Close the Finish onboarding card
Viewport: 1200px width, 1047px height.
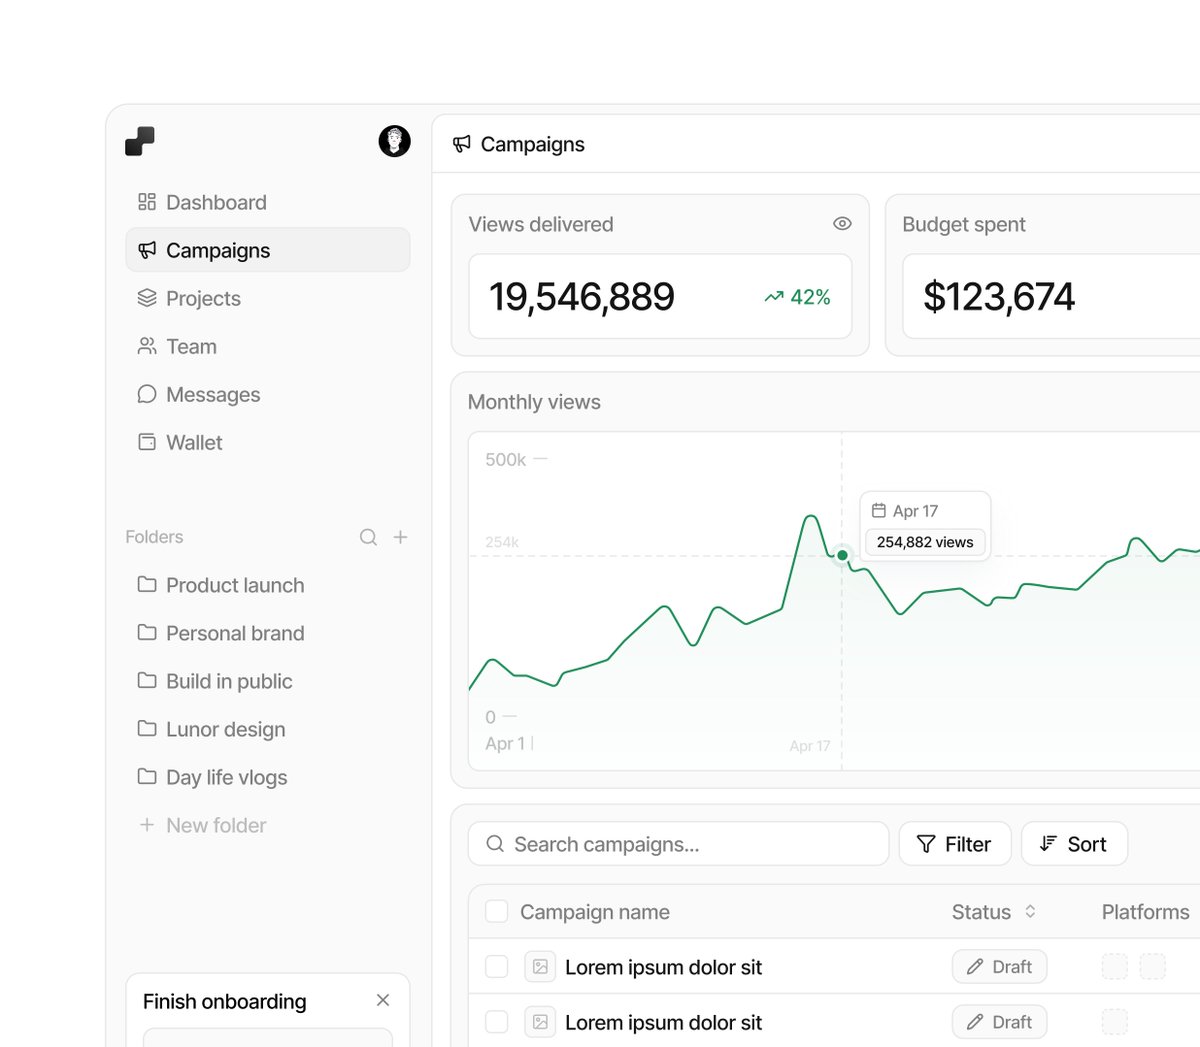click(x=383, y=1000)
